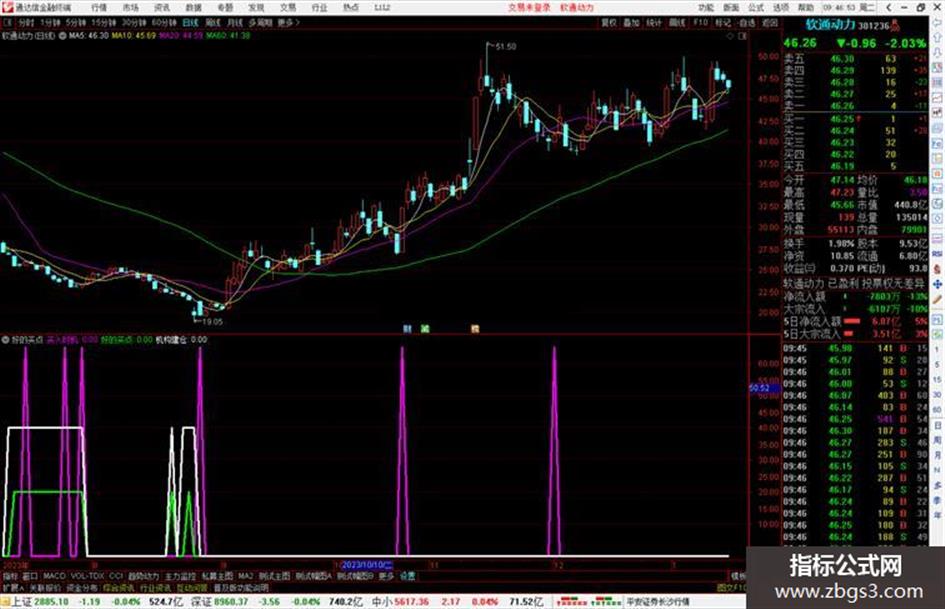945x609 pixels.
Task: Open the 公式 menu at top right
Action: click(756, 8)
